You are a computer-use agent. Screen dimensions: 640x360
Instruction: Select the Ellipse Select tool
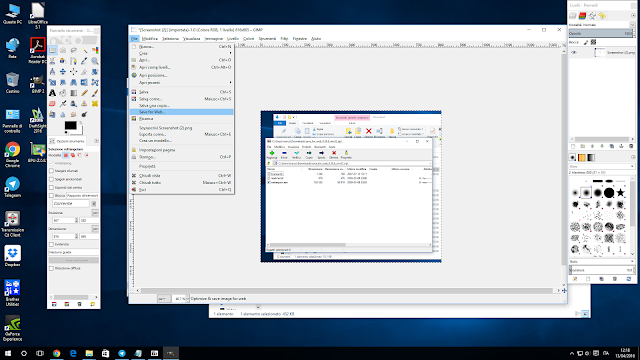(63, 50)
